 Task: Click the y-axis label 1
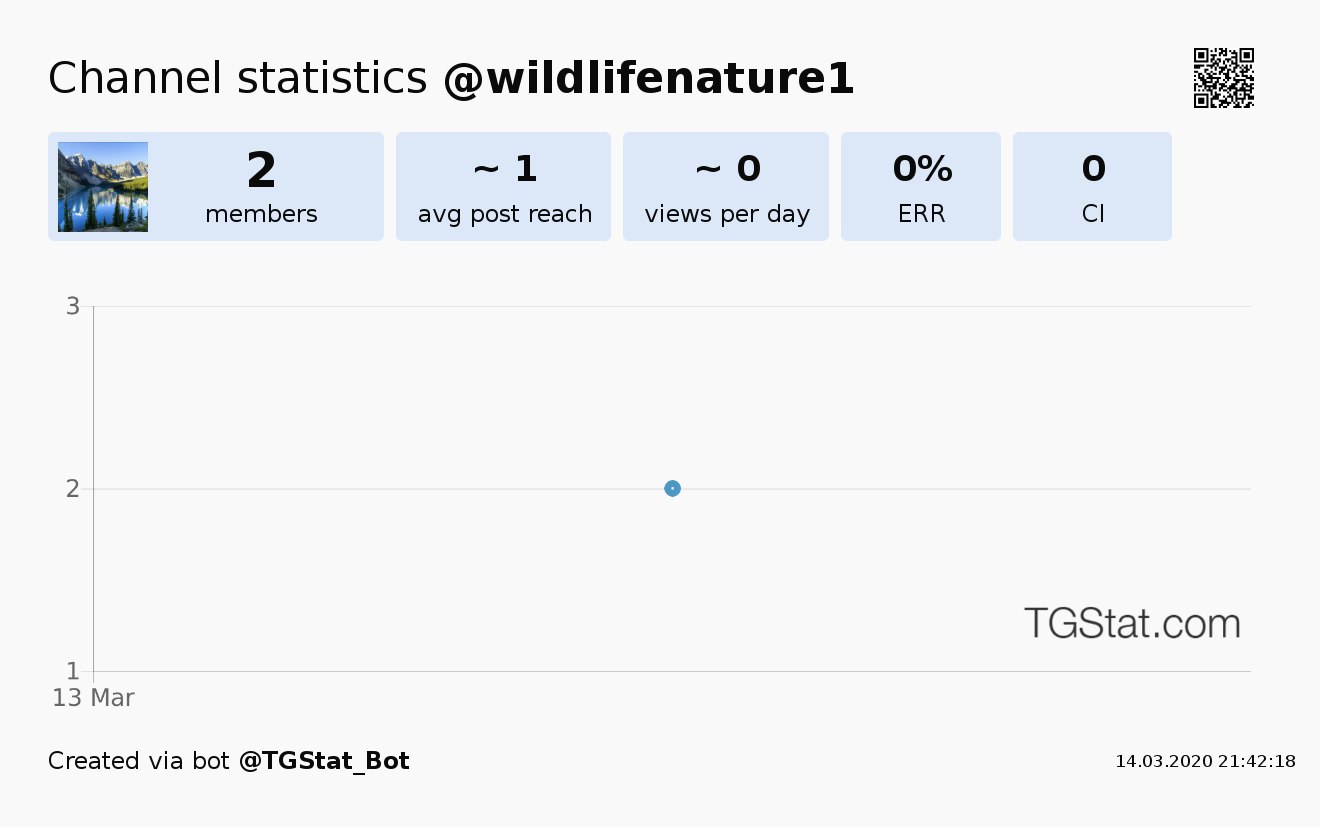(x=73, y=671)
